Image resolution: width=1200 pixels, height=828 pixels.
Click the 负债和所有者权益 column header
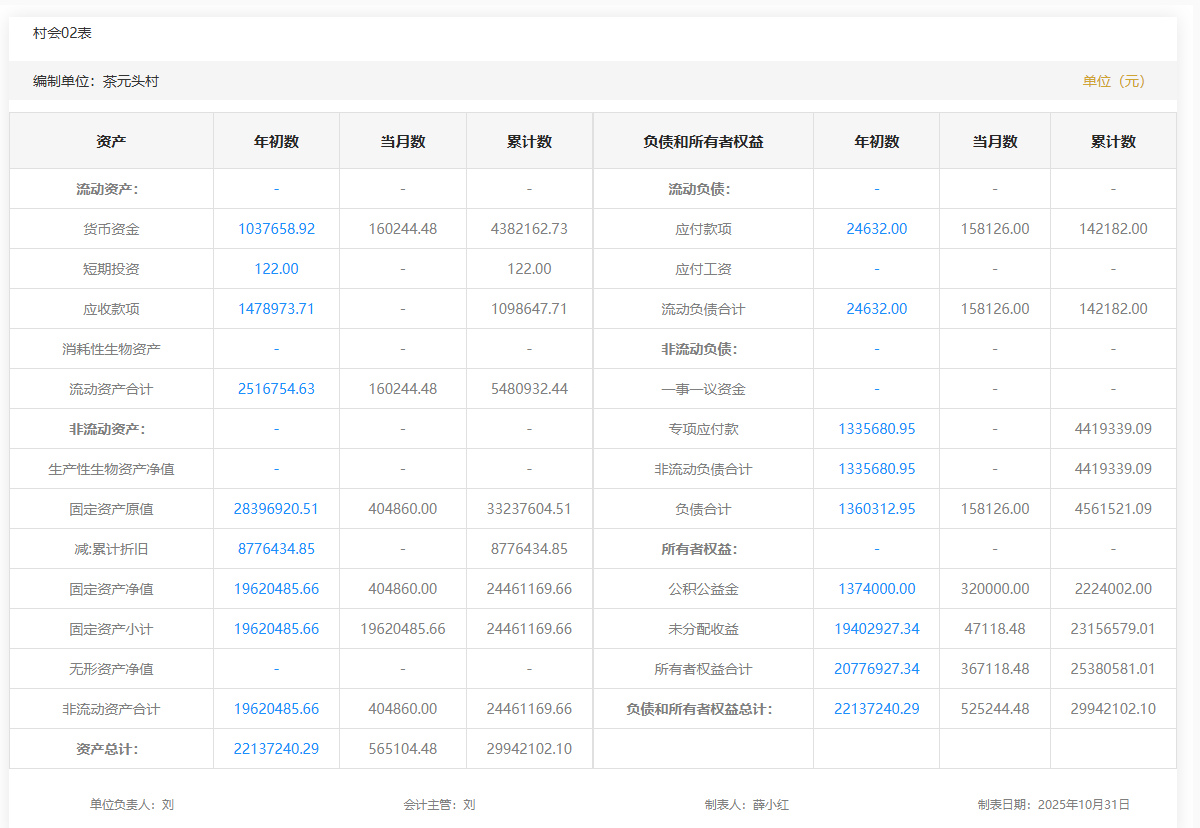pos(703,142)
